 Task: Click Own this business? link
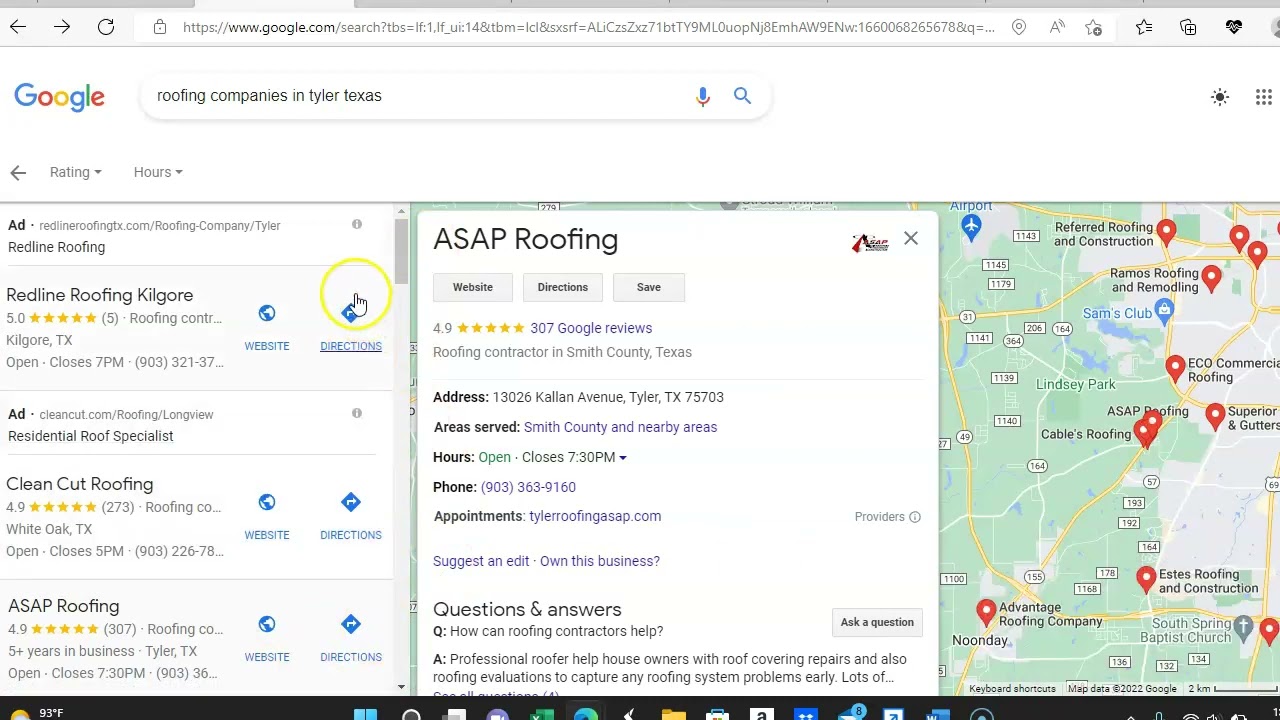[x=600, y=561]
